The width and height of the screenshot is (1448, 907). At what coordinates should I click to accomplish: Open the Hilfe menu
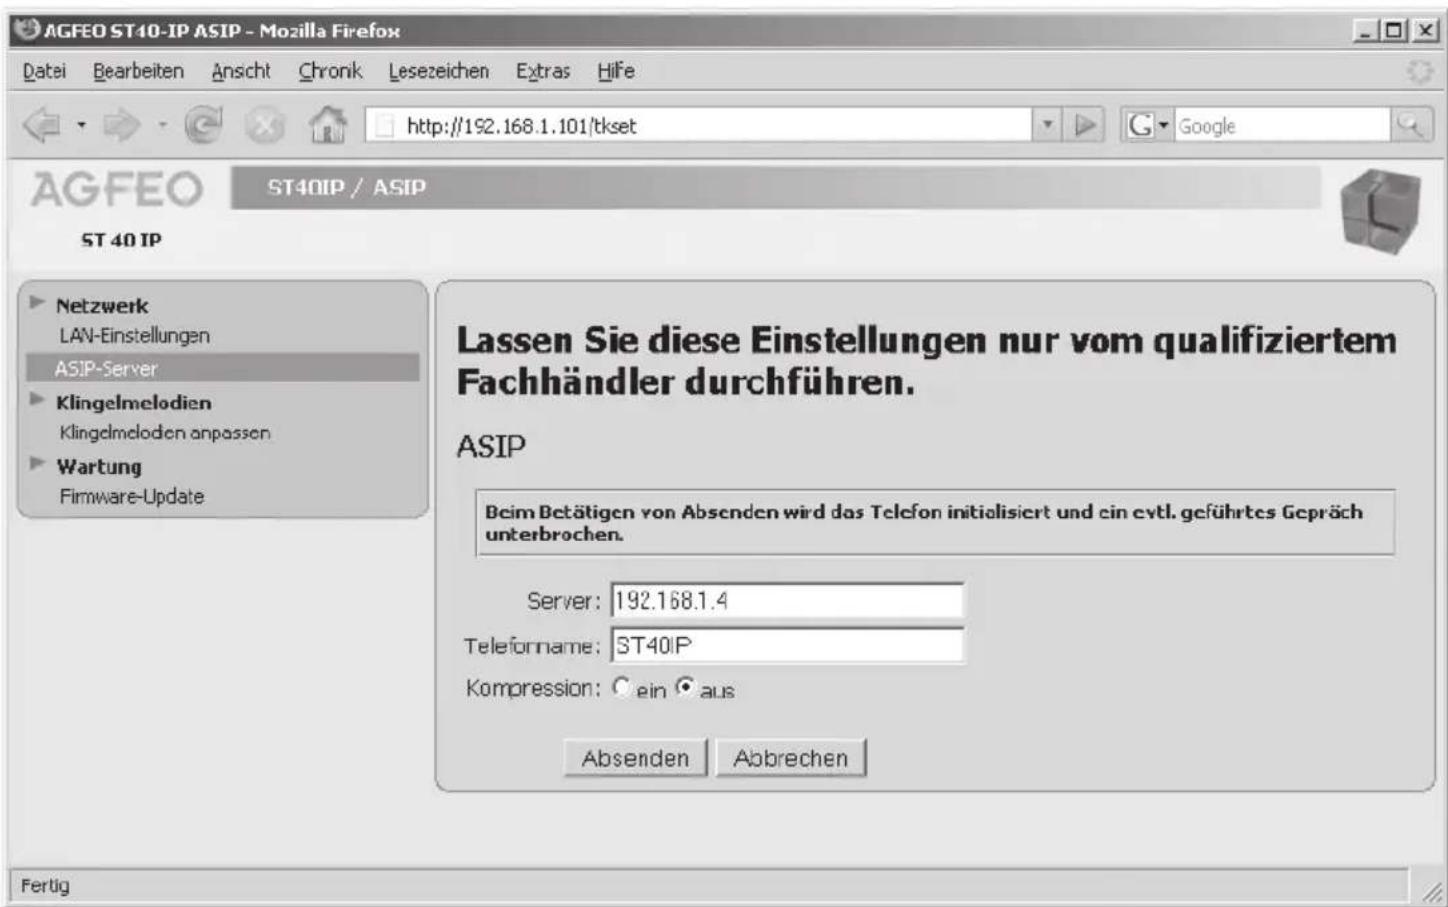pyautogui.click(x=616, y=71)
